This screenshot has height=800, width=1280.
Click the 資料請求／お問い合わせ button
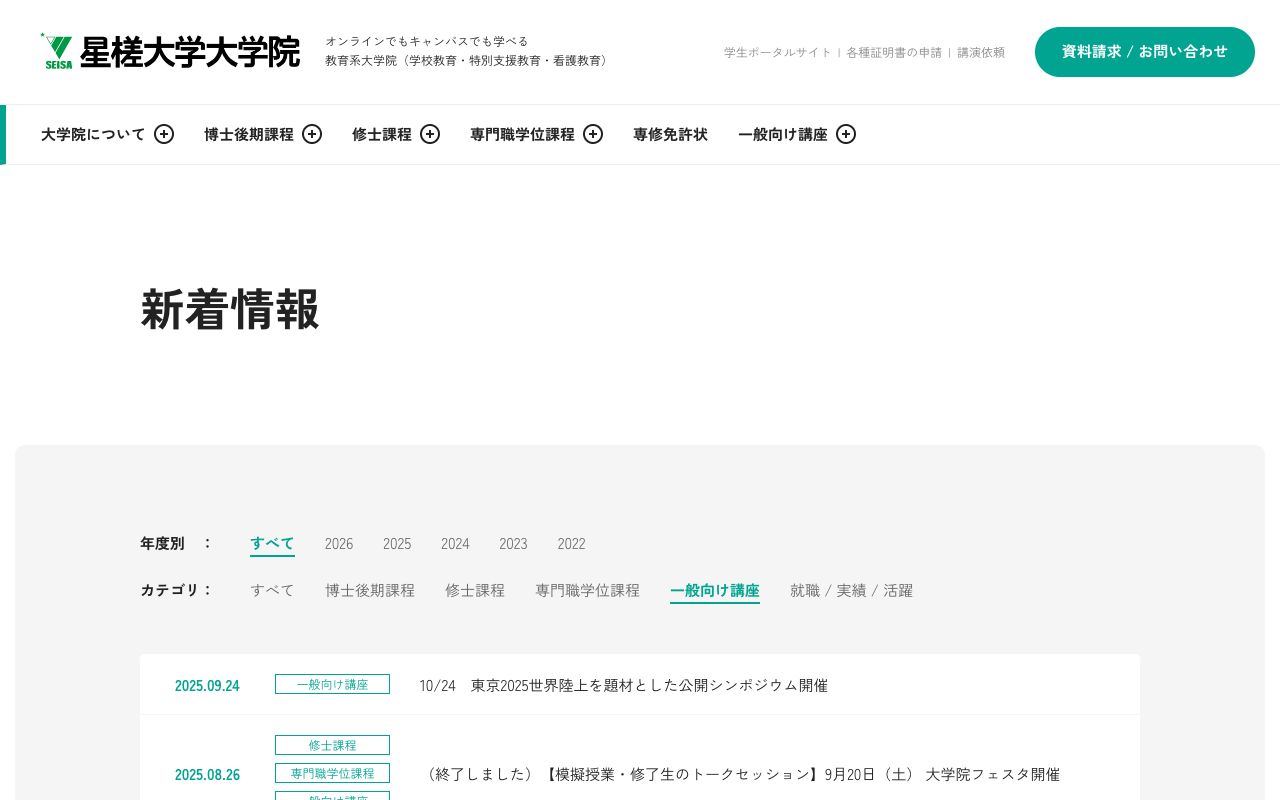[1144, 52]
